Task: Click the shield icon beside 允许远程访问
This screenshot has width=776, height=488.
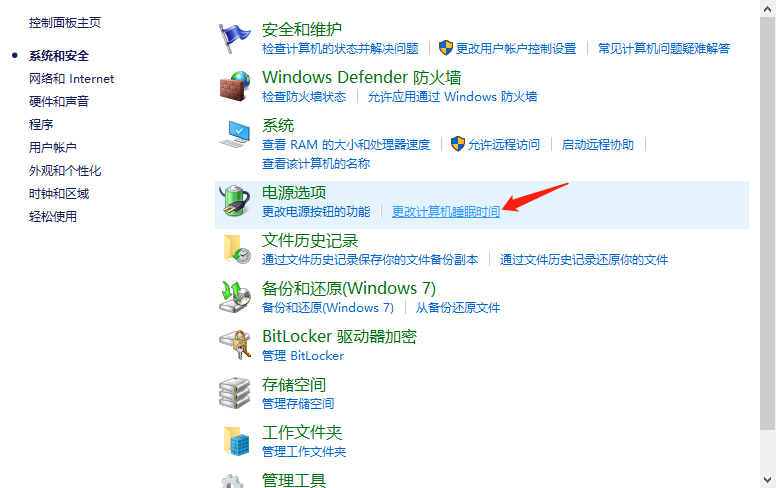Action: [x=458, y=144]
